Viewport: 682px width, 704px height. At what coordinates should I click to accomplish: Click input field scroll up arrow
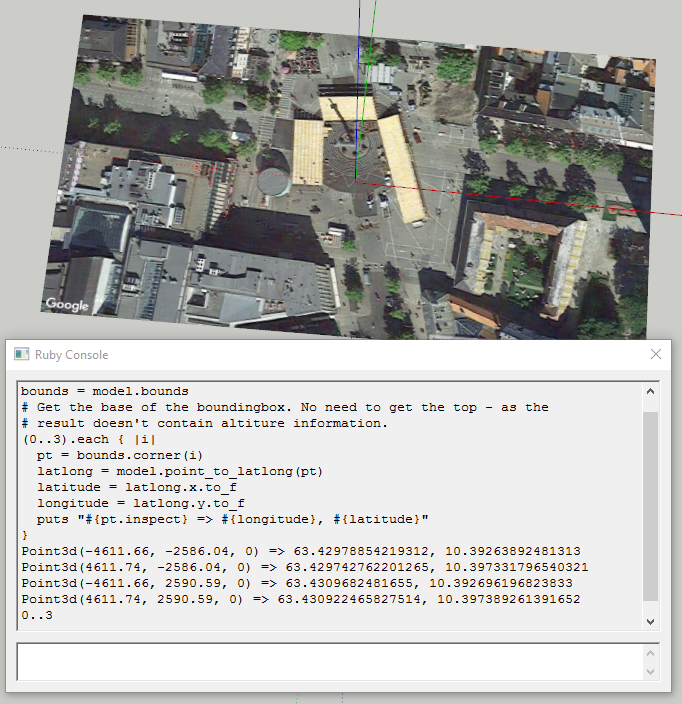pyautogui.click(x=650, y=653)
